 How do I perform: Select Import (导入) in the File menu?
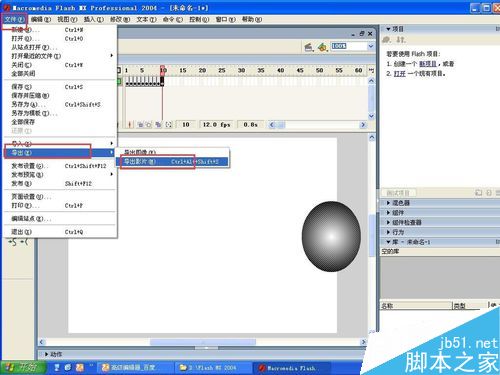pos(59,144)
